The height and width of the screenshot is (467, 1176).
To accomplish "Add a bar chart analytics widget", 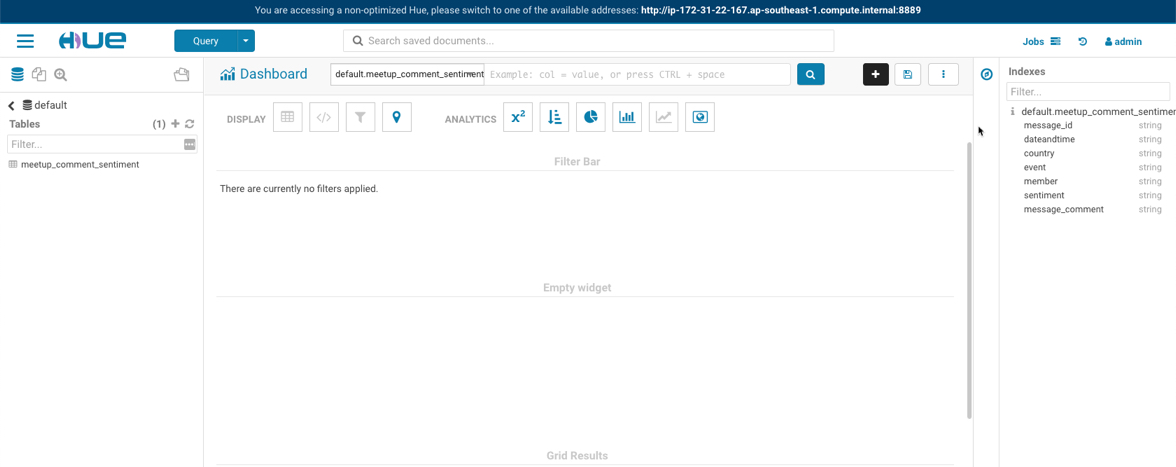I will point(627,117).
